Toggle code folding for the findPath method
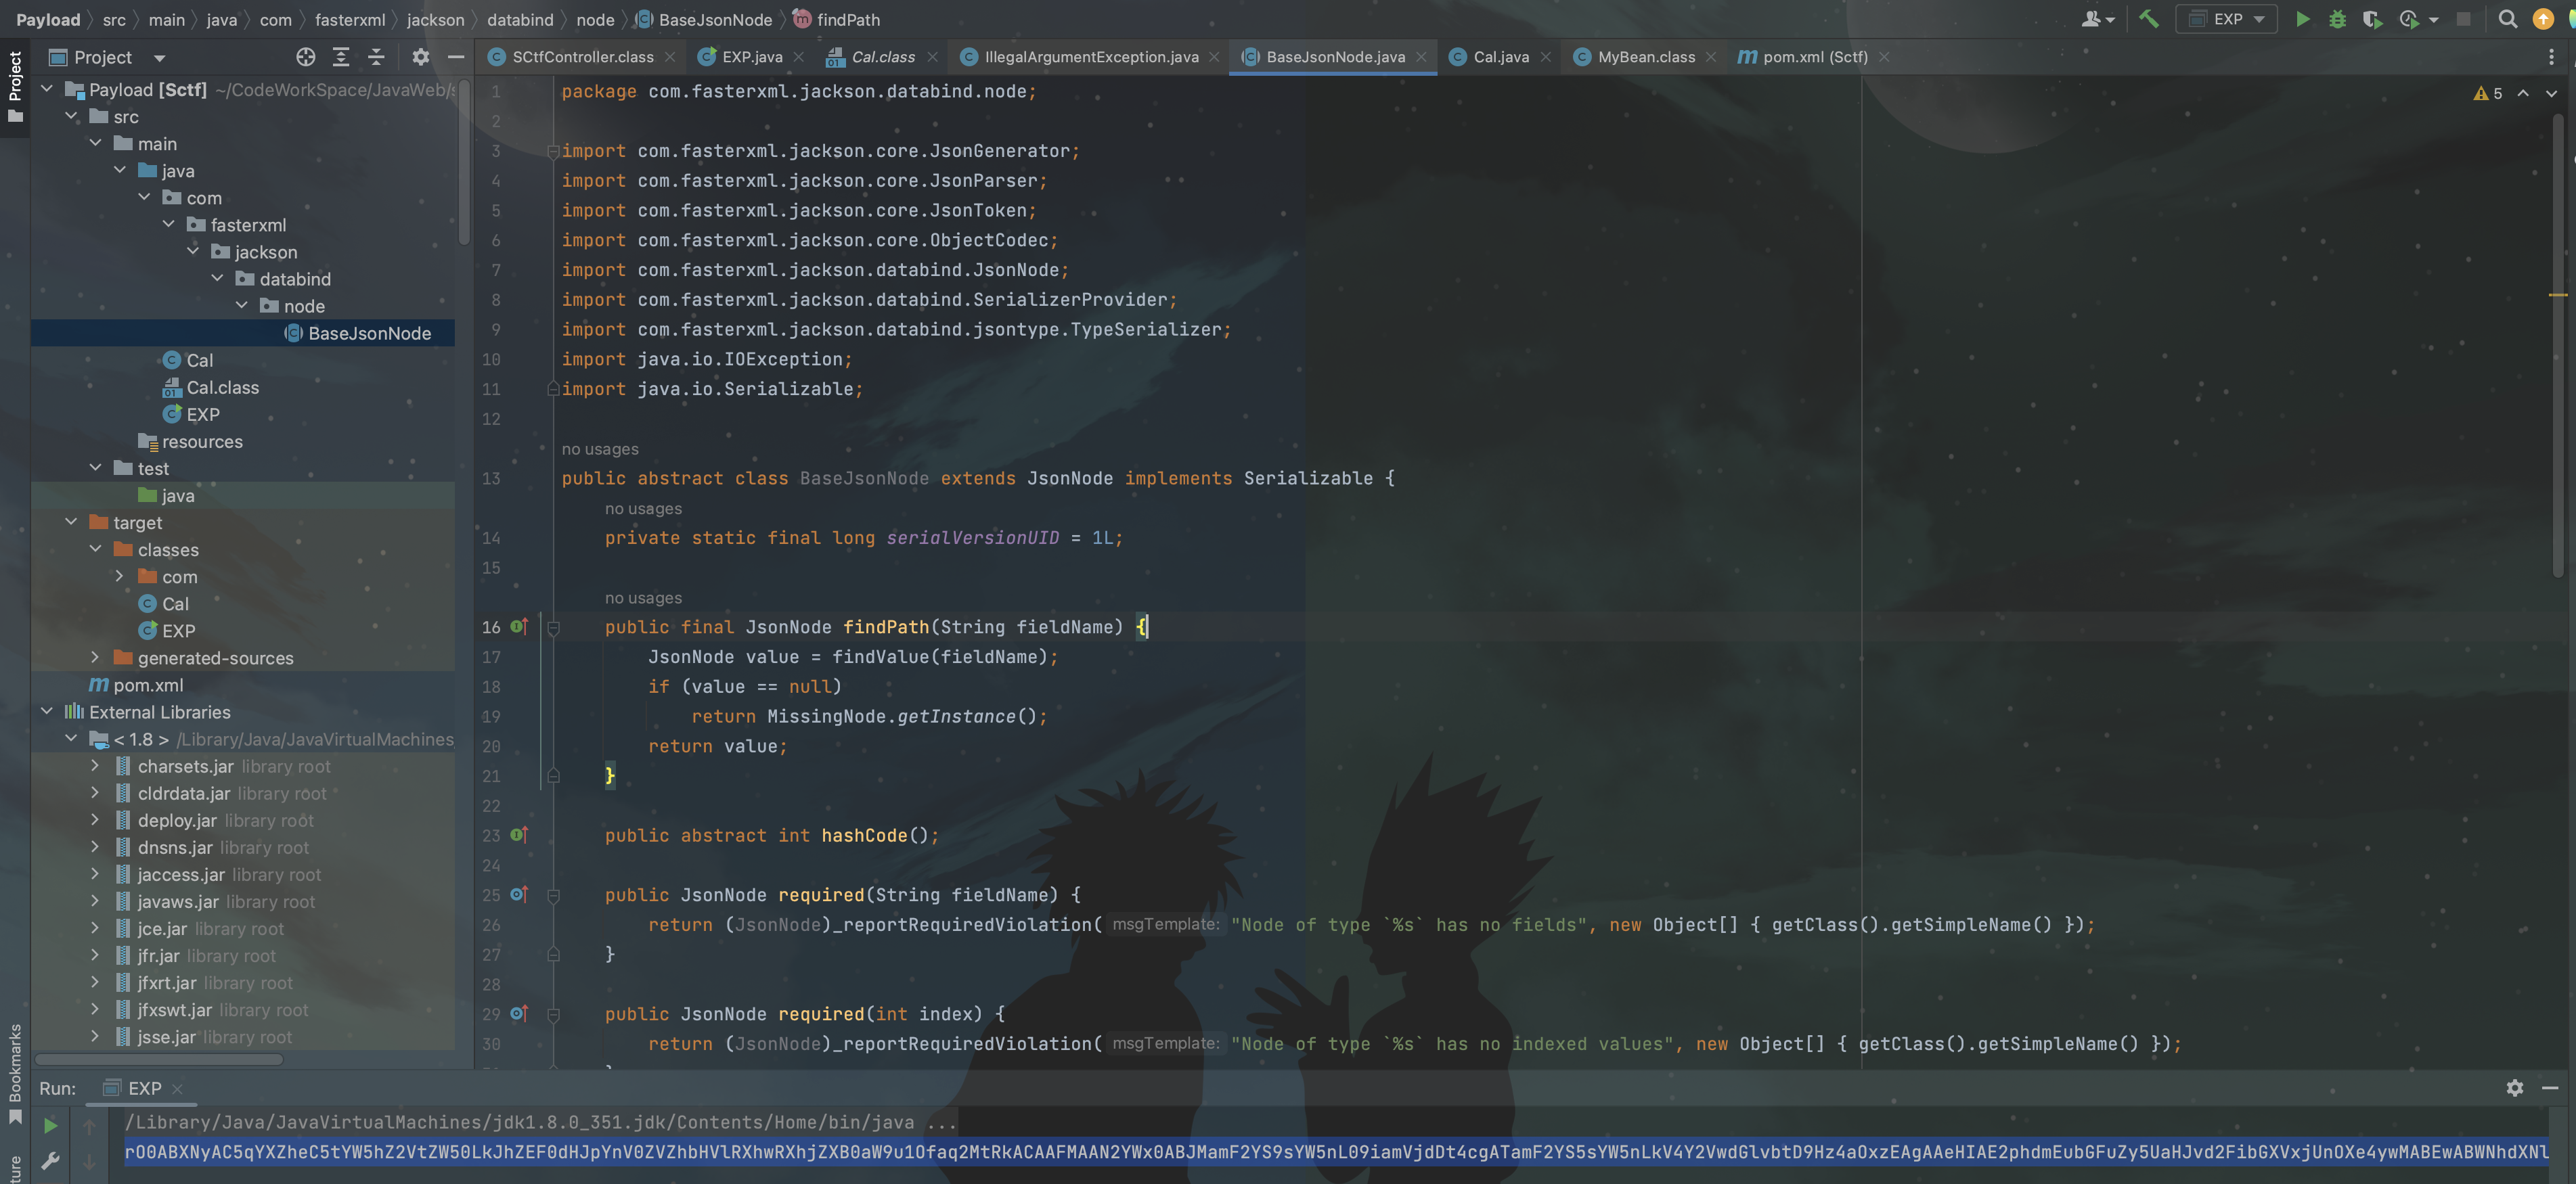The height and width of the screenshot is (1184, 2576). [x=553, y=628]
